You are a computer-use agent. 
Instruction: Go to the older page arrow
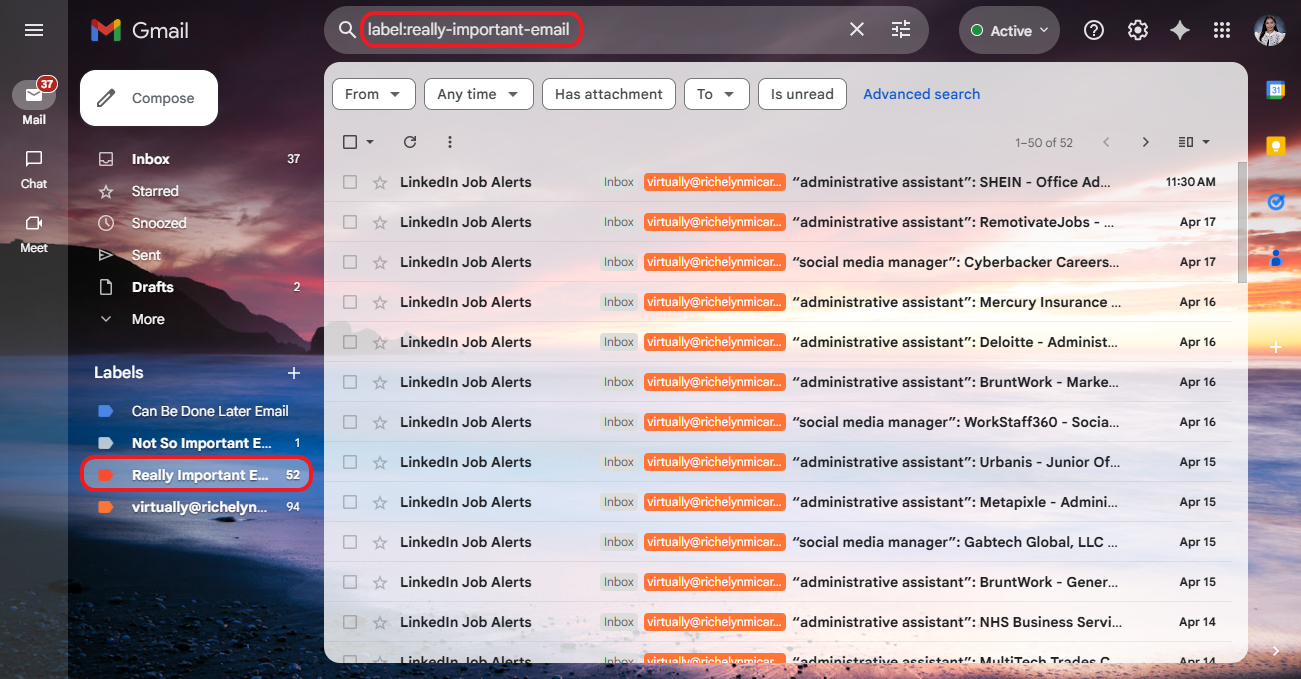click(1146, 142)
